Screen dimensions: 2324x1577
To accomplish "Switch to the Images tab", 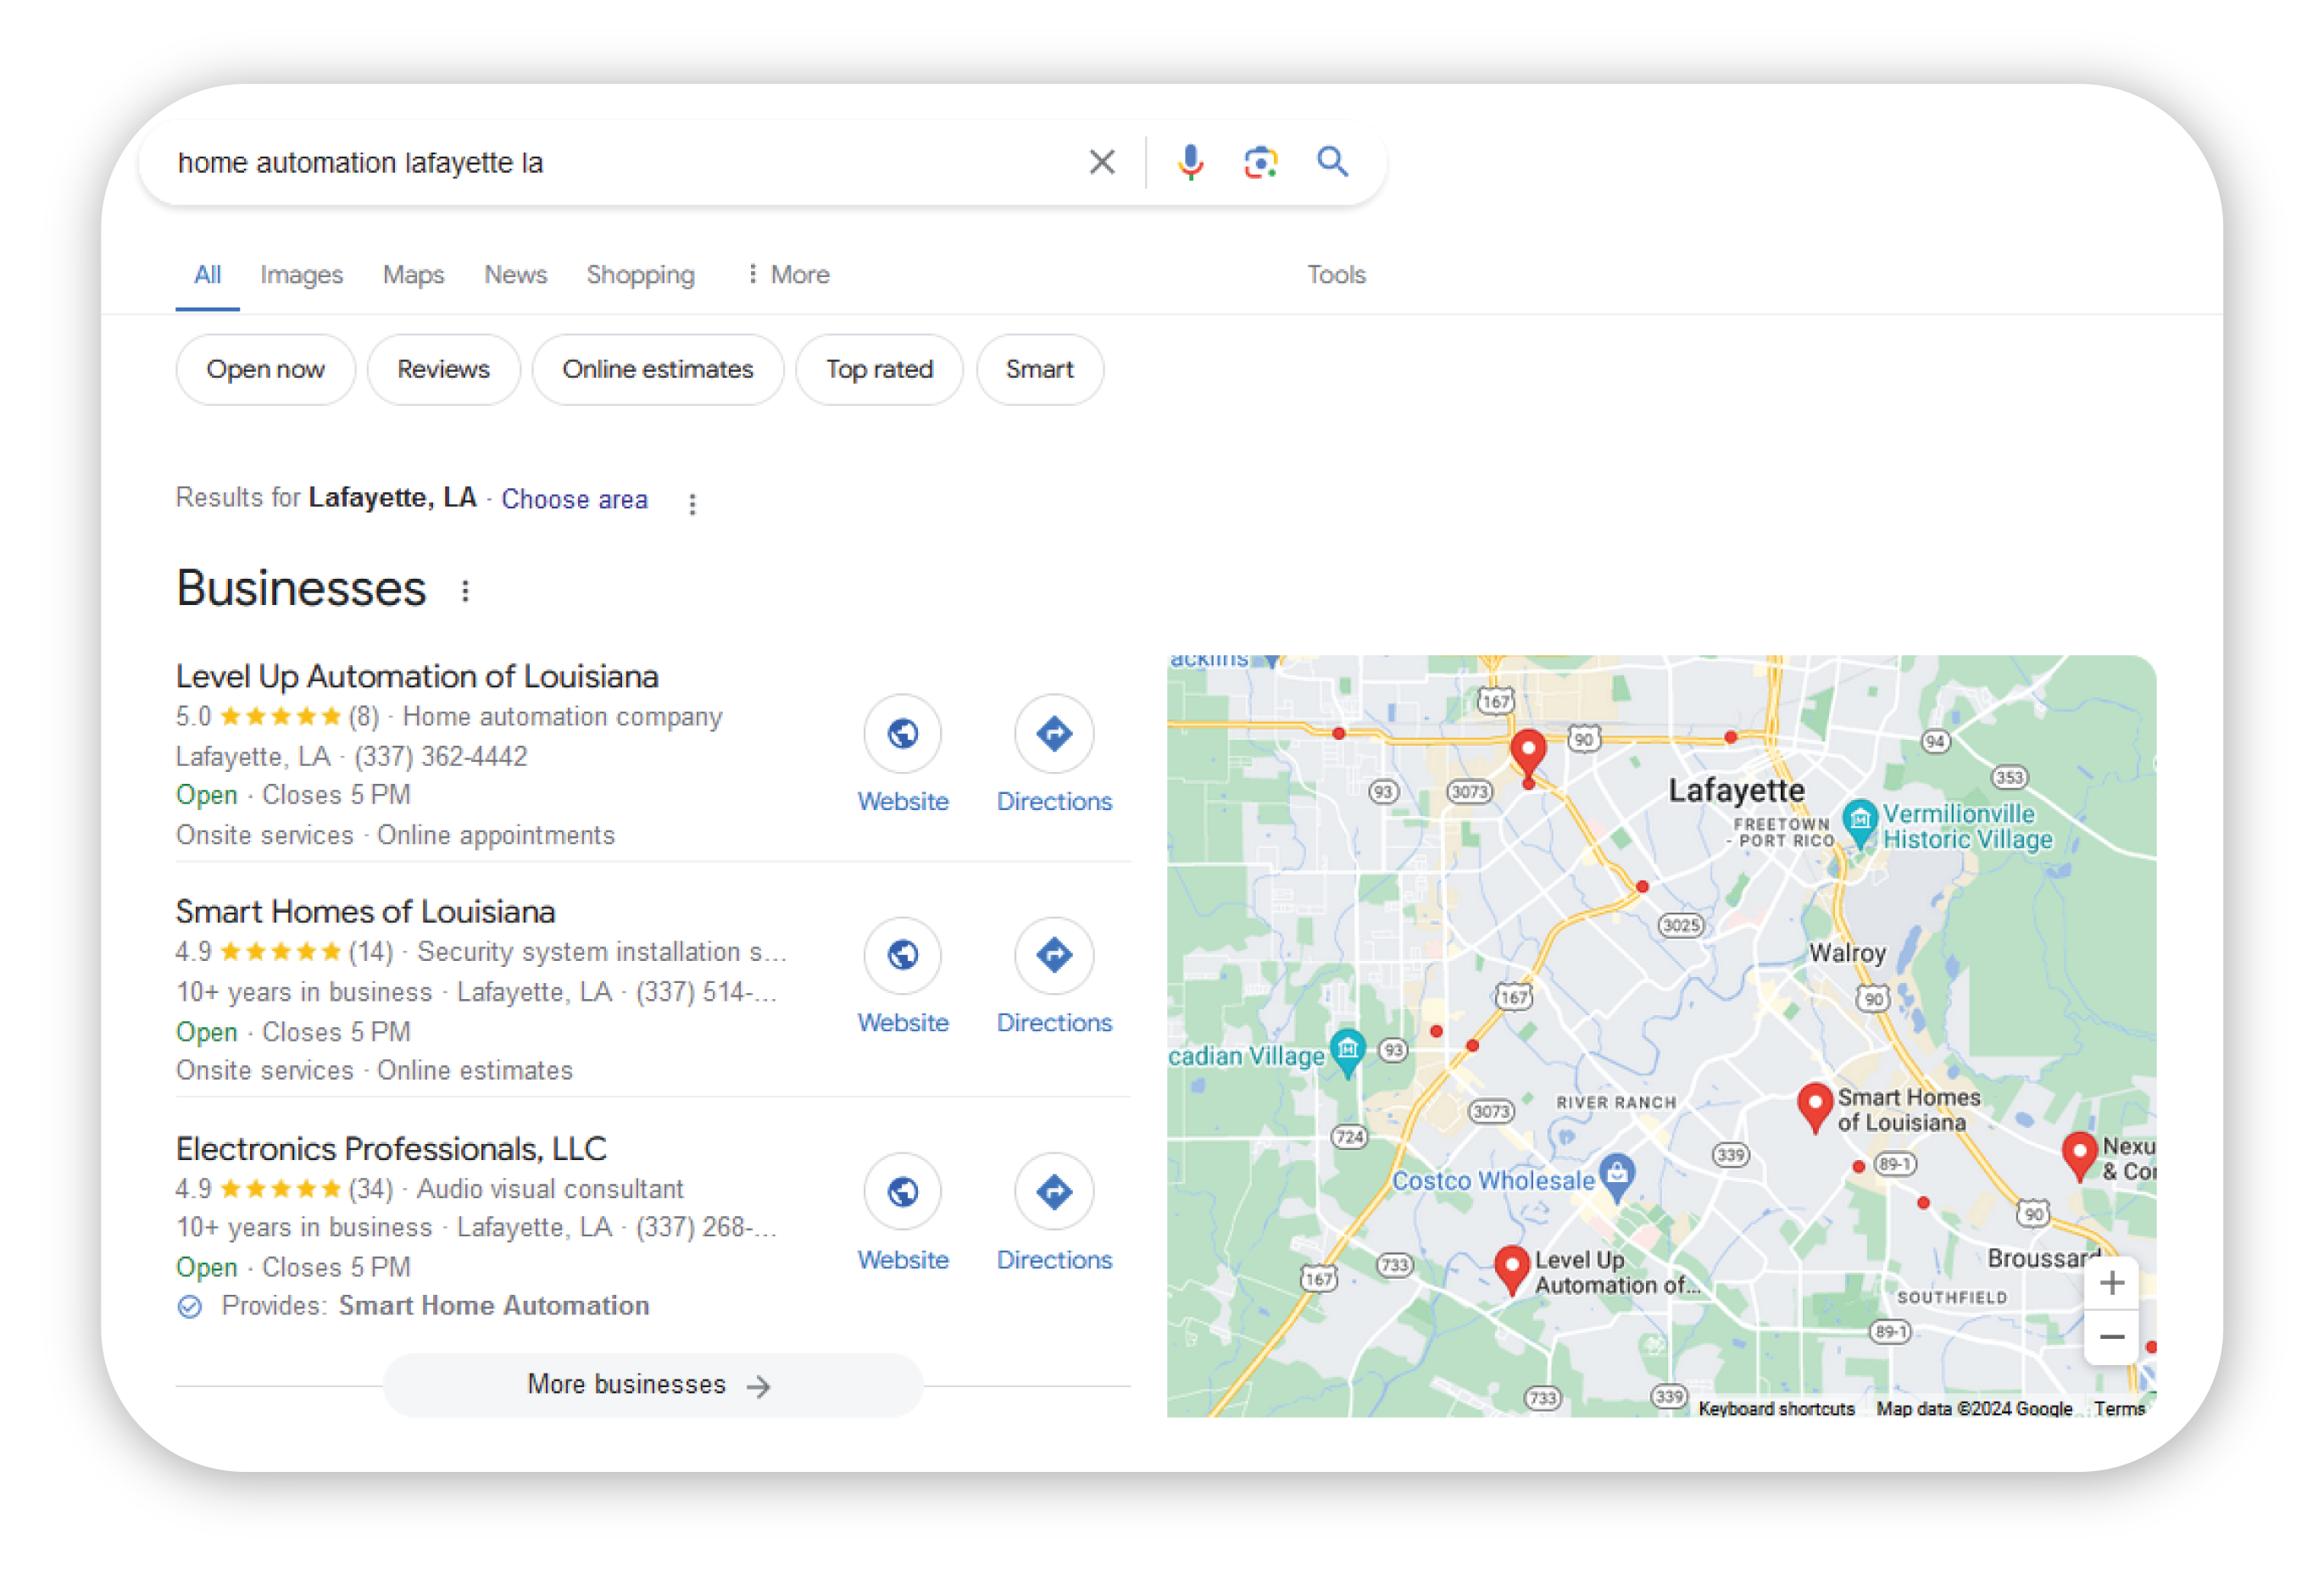I will pyautogui.click(x=301, y=274).
